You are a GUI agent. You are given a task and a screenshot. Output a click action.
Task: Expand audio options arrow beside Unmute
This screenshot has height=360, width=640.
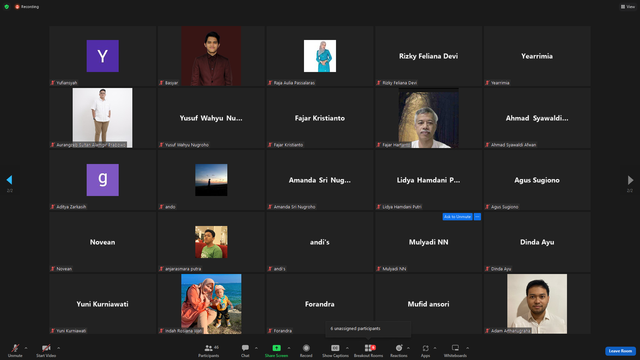coord(26,348)
